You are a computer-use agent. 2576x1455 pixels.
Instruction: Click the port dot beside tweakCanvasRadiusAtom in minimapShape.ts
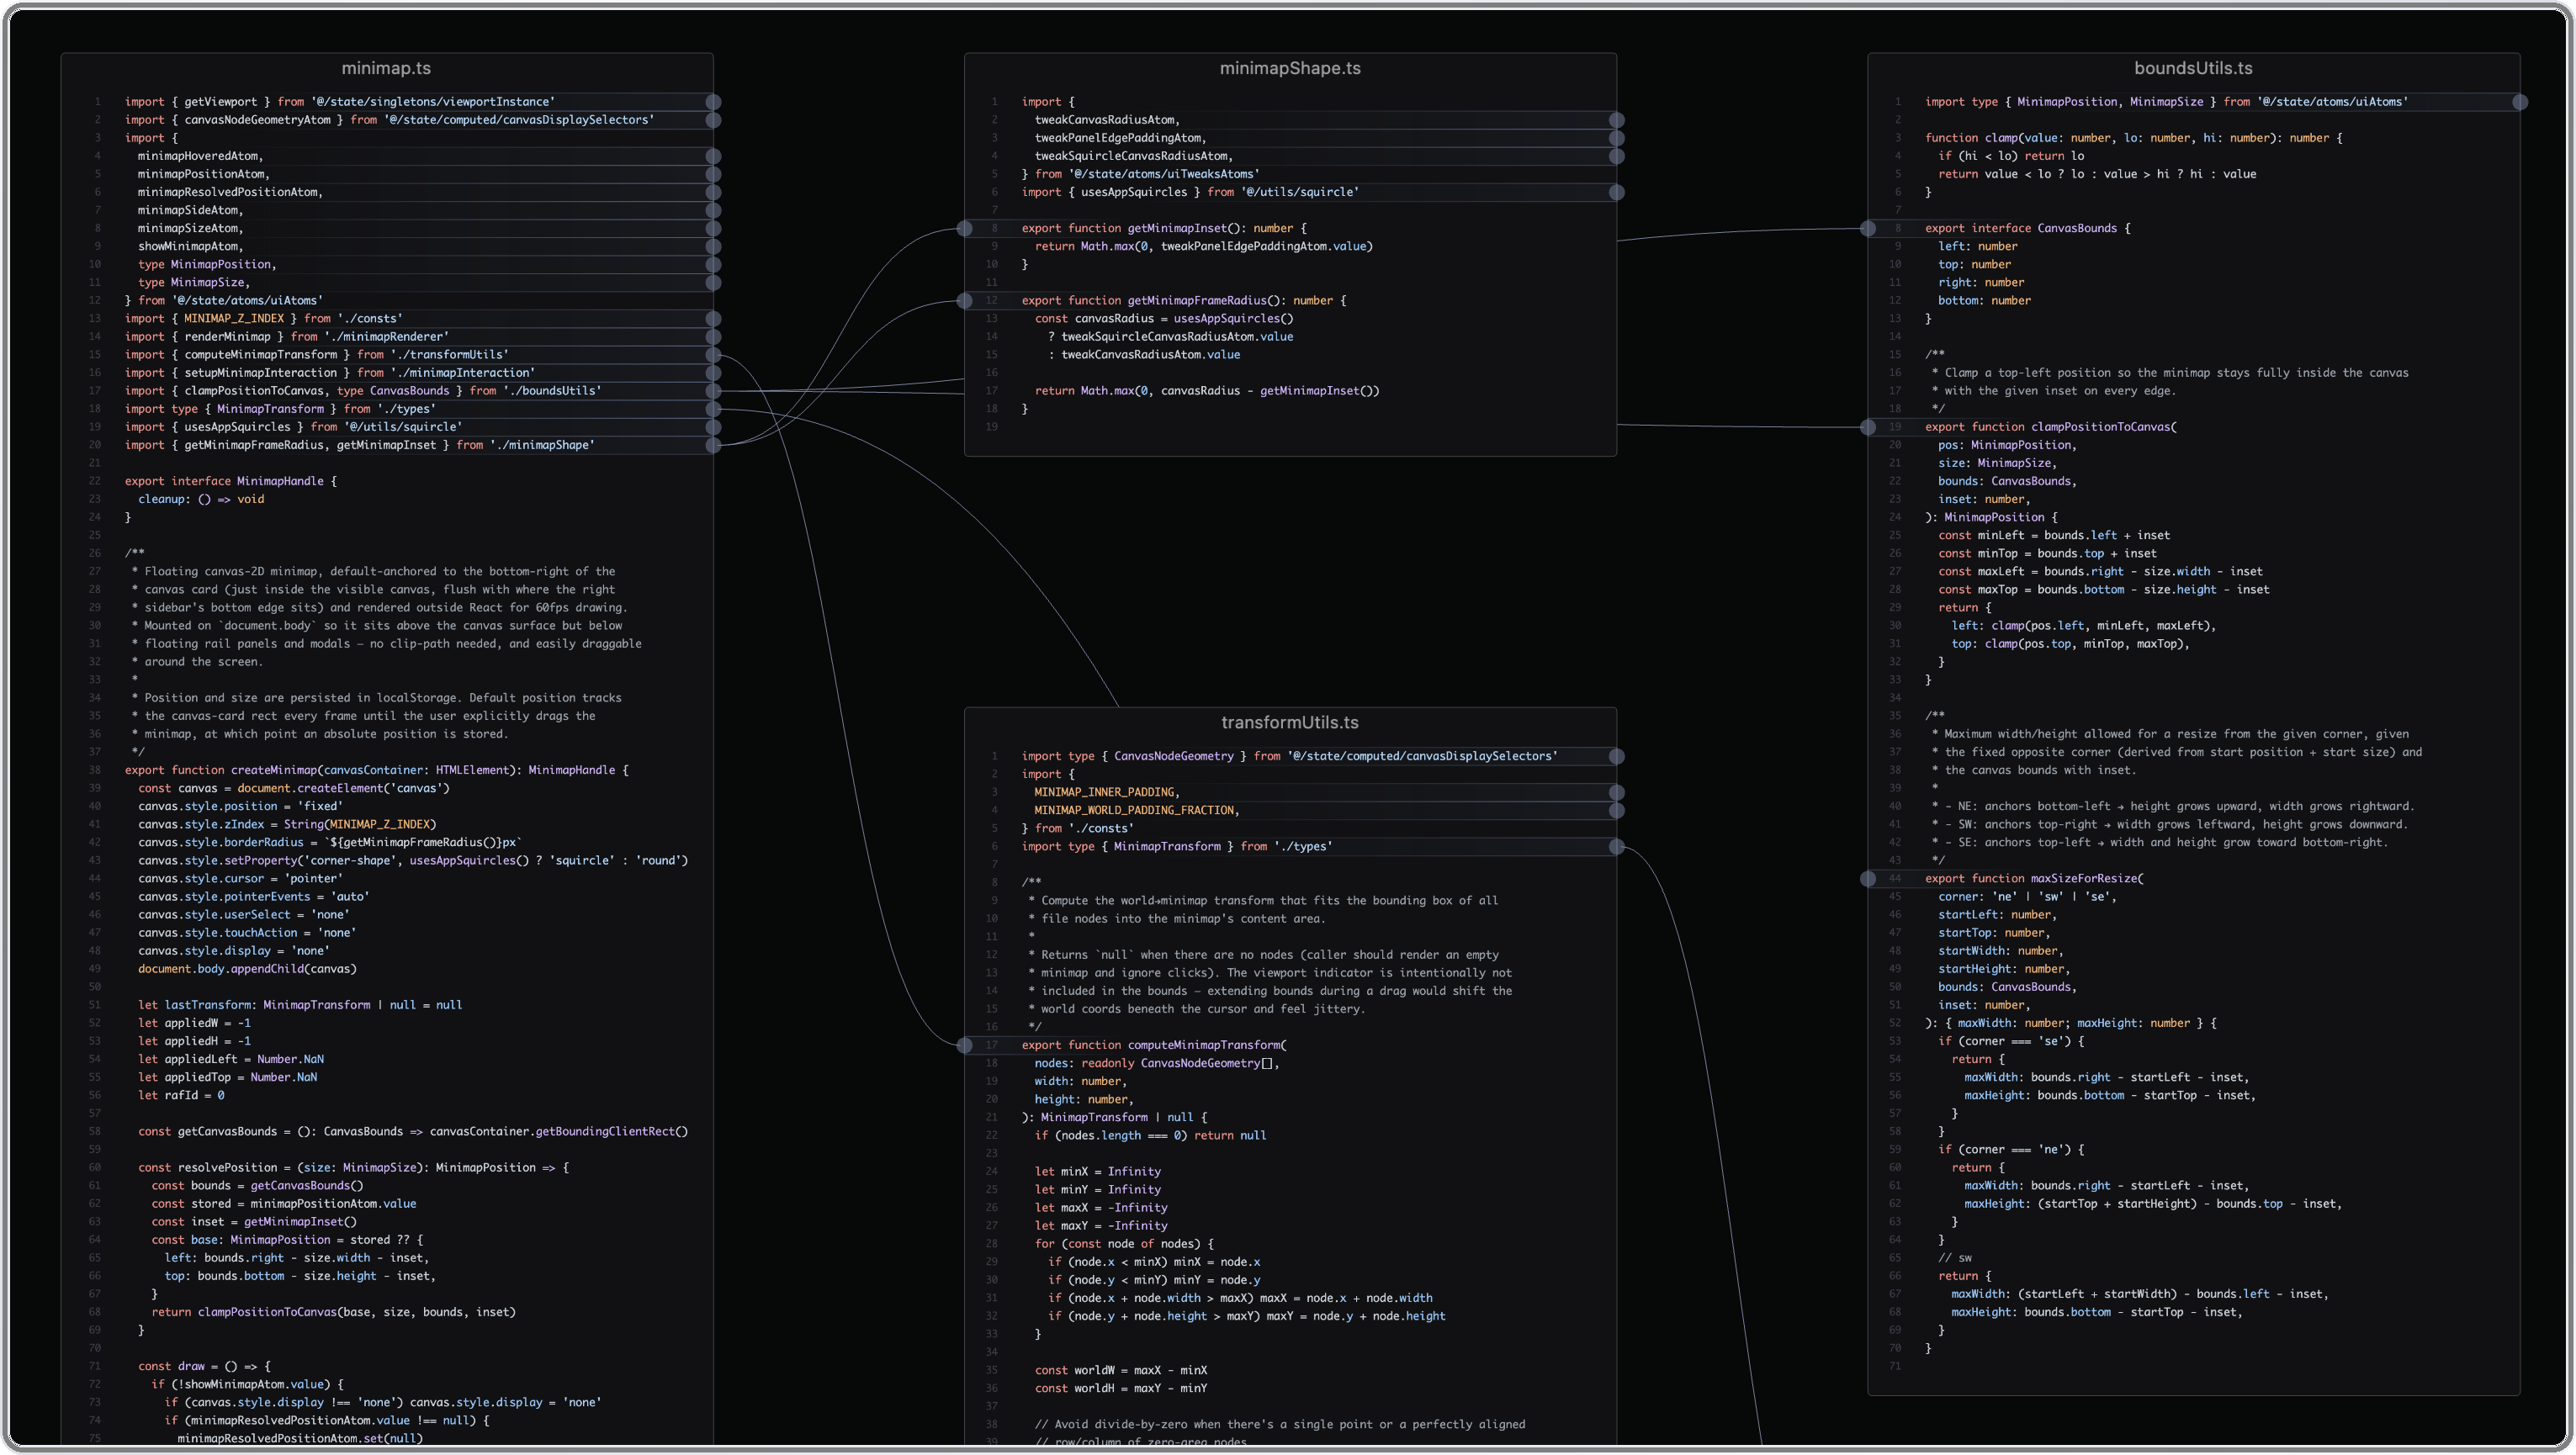[1616, 120]
